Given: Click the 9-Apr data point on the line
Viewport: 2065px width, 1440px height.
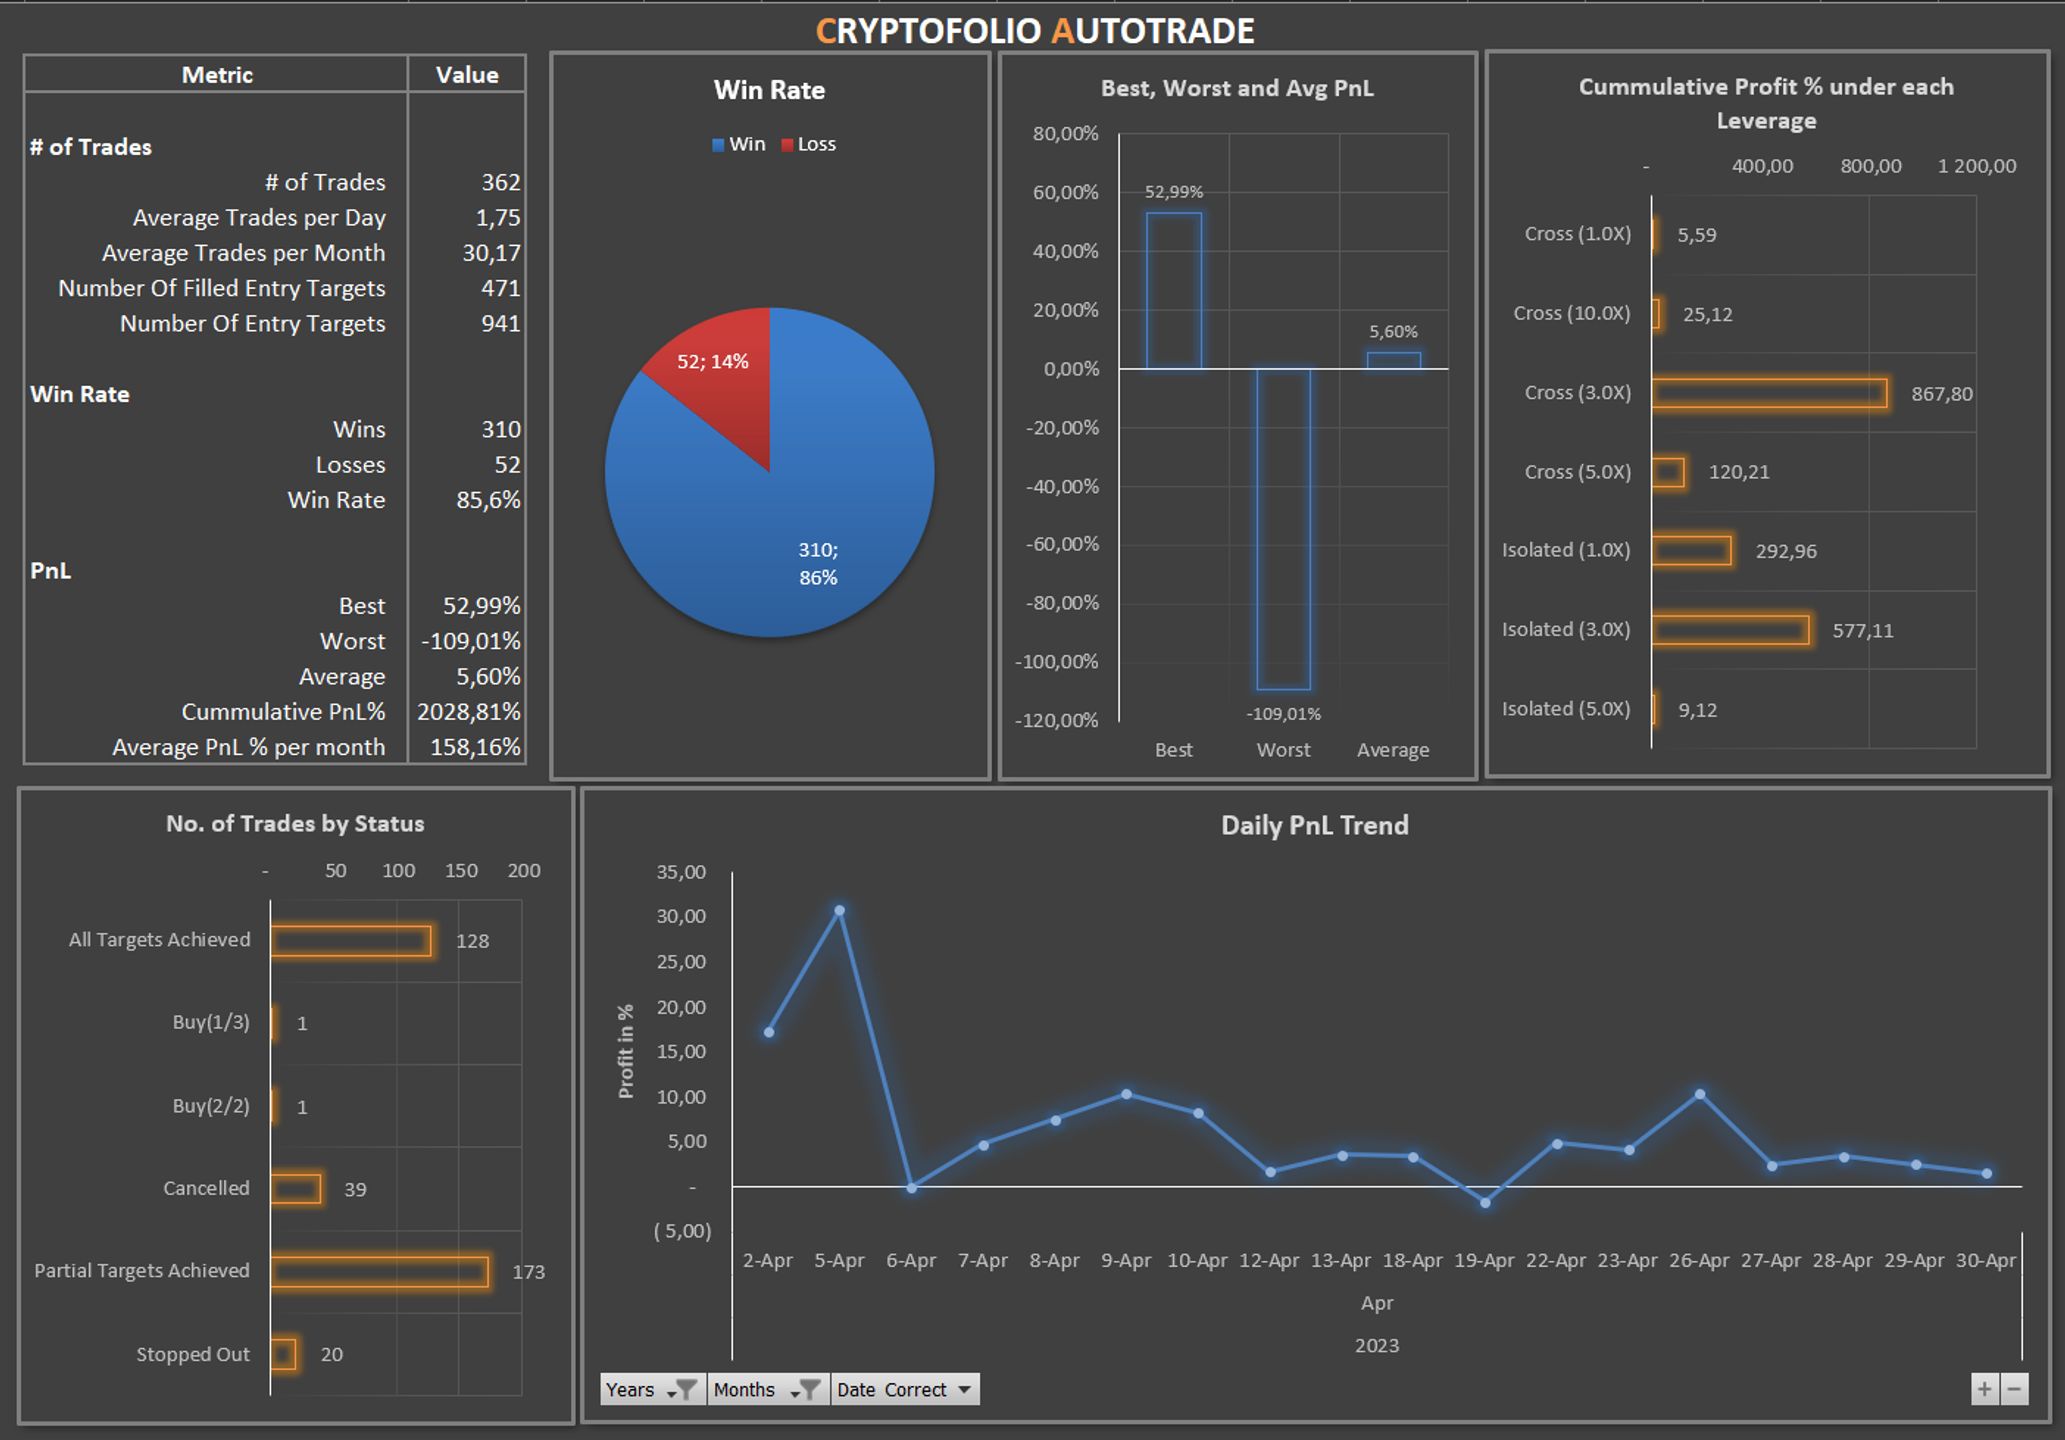Looking at the screenshot, I should pyautogui.click(x=1127, y=1095).
